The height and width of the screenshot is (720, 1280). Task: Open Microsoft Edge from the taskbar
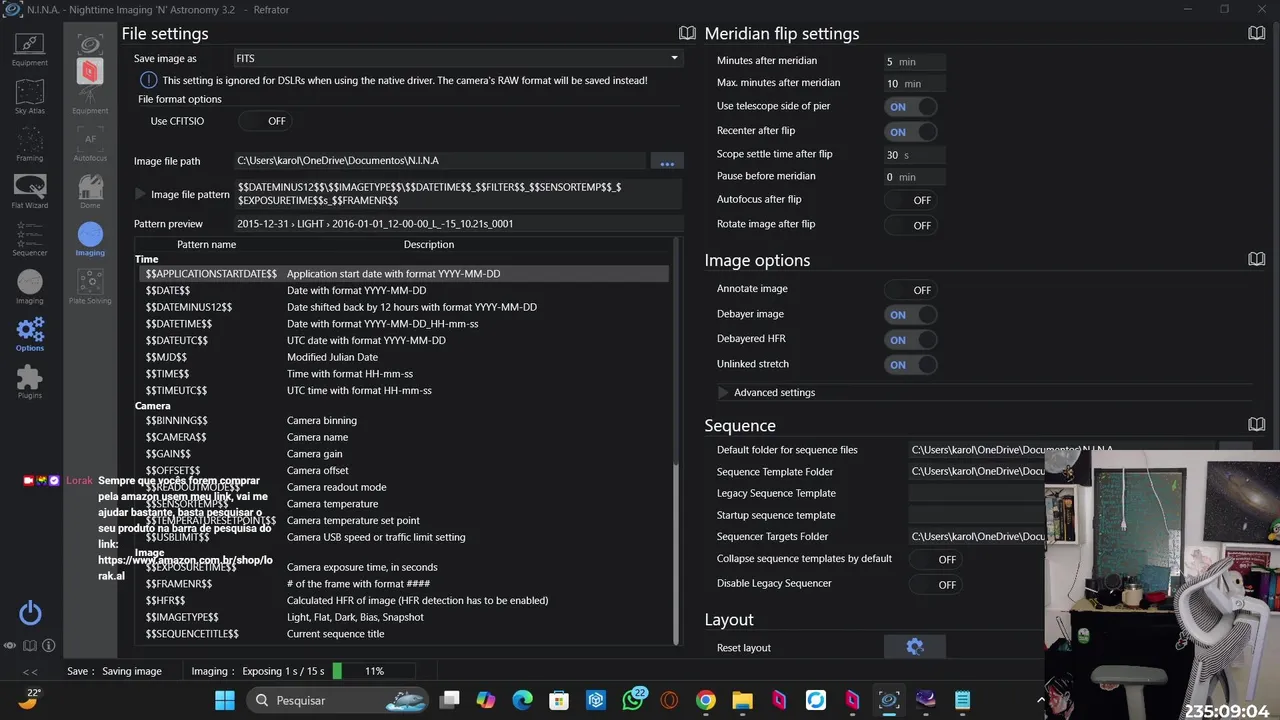522,700
